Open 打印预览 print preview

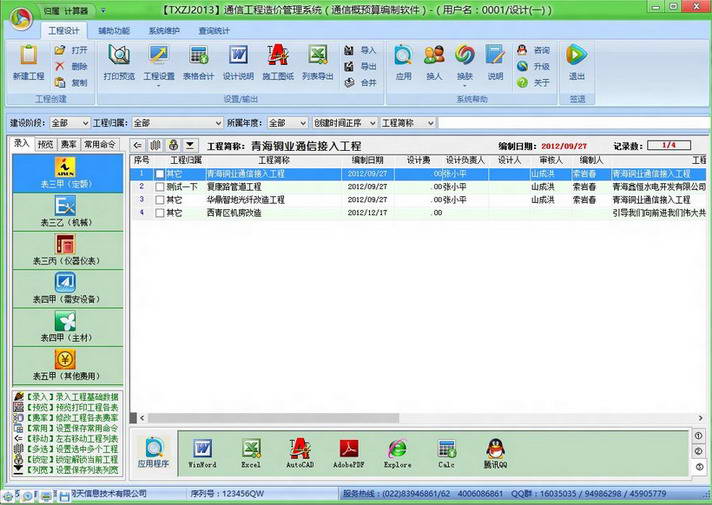tap(119, 54)
